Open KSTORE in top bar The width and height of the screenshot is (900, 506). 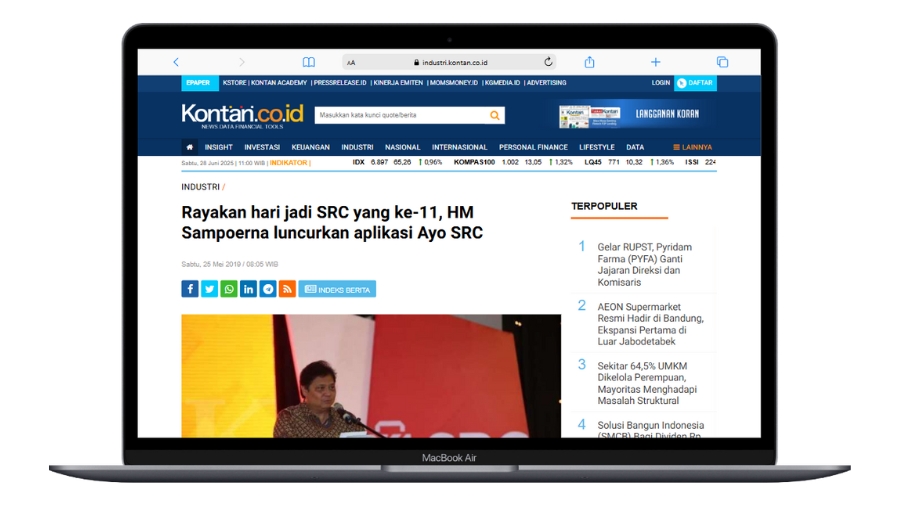pyautogui.click(x=234, y=83)
